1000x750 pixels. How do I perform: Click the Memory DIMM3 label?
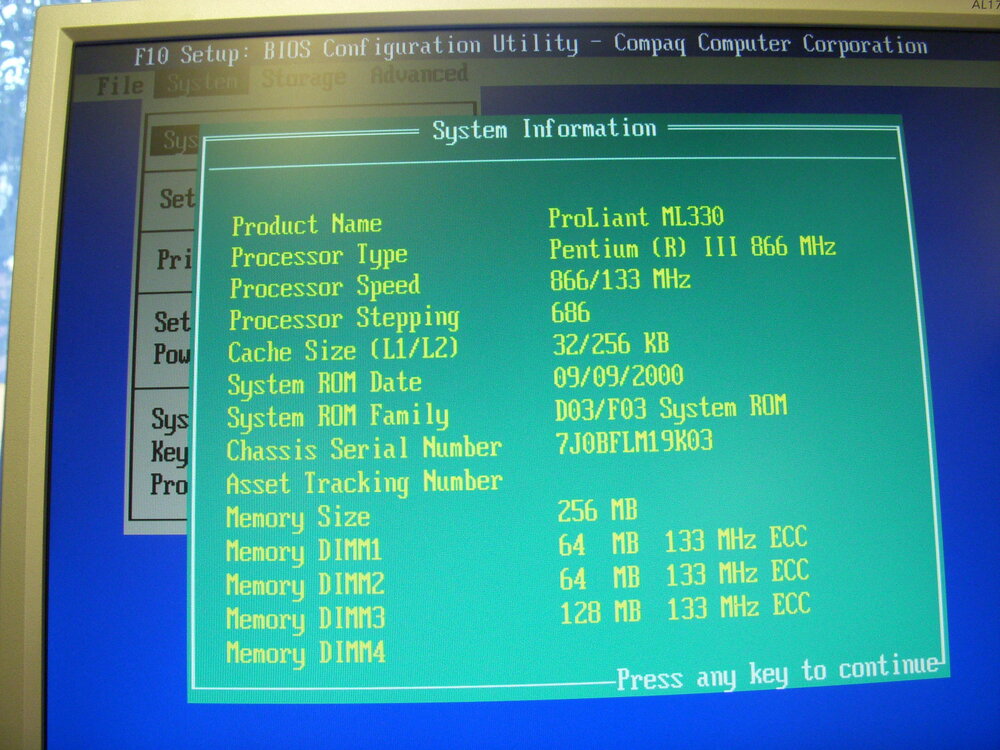pos(305,619)
